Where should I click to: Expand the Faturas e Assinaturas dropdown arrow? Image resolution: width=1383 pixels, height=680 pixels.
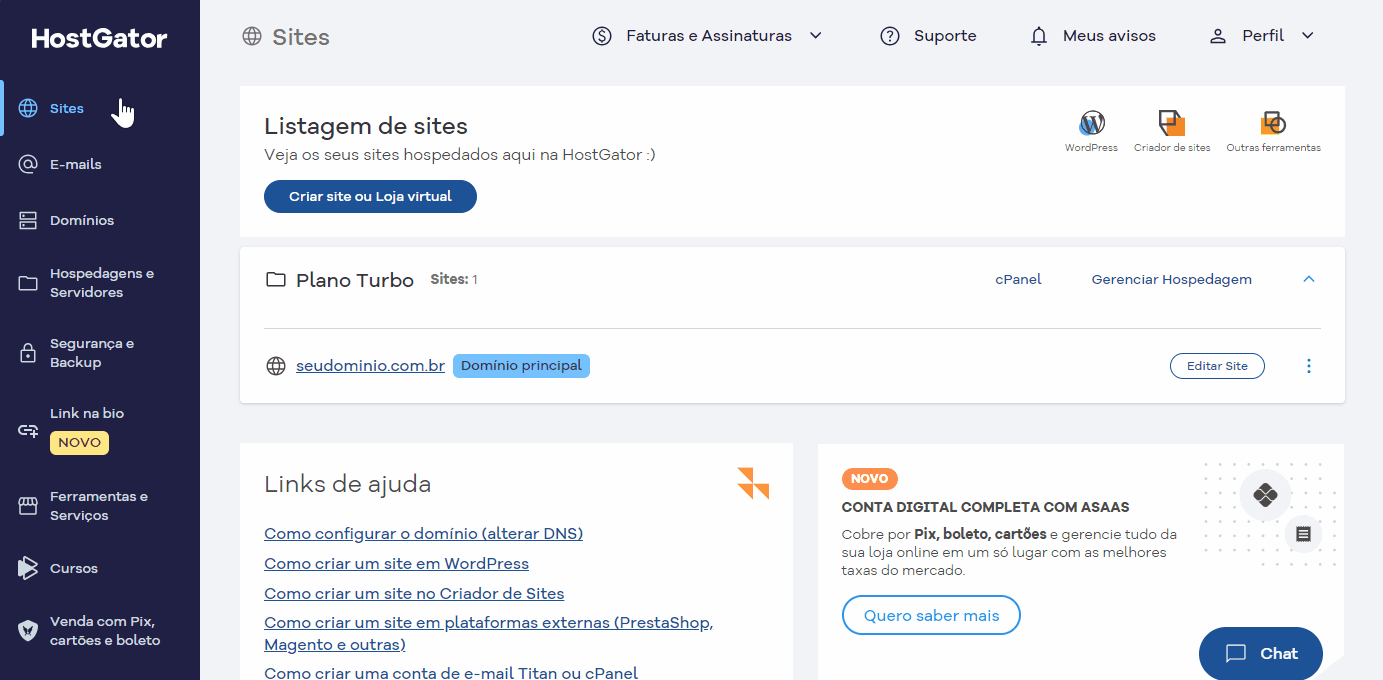(x=815, y=36)
